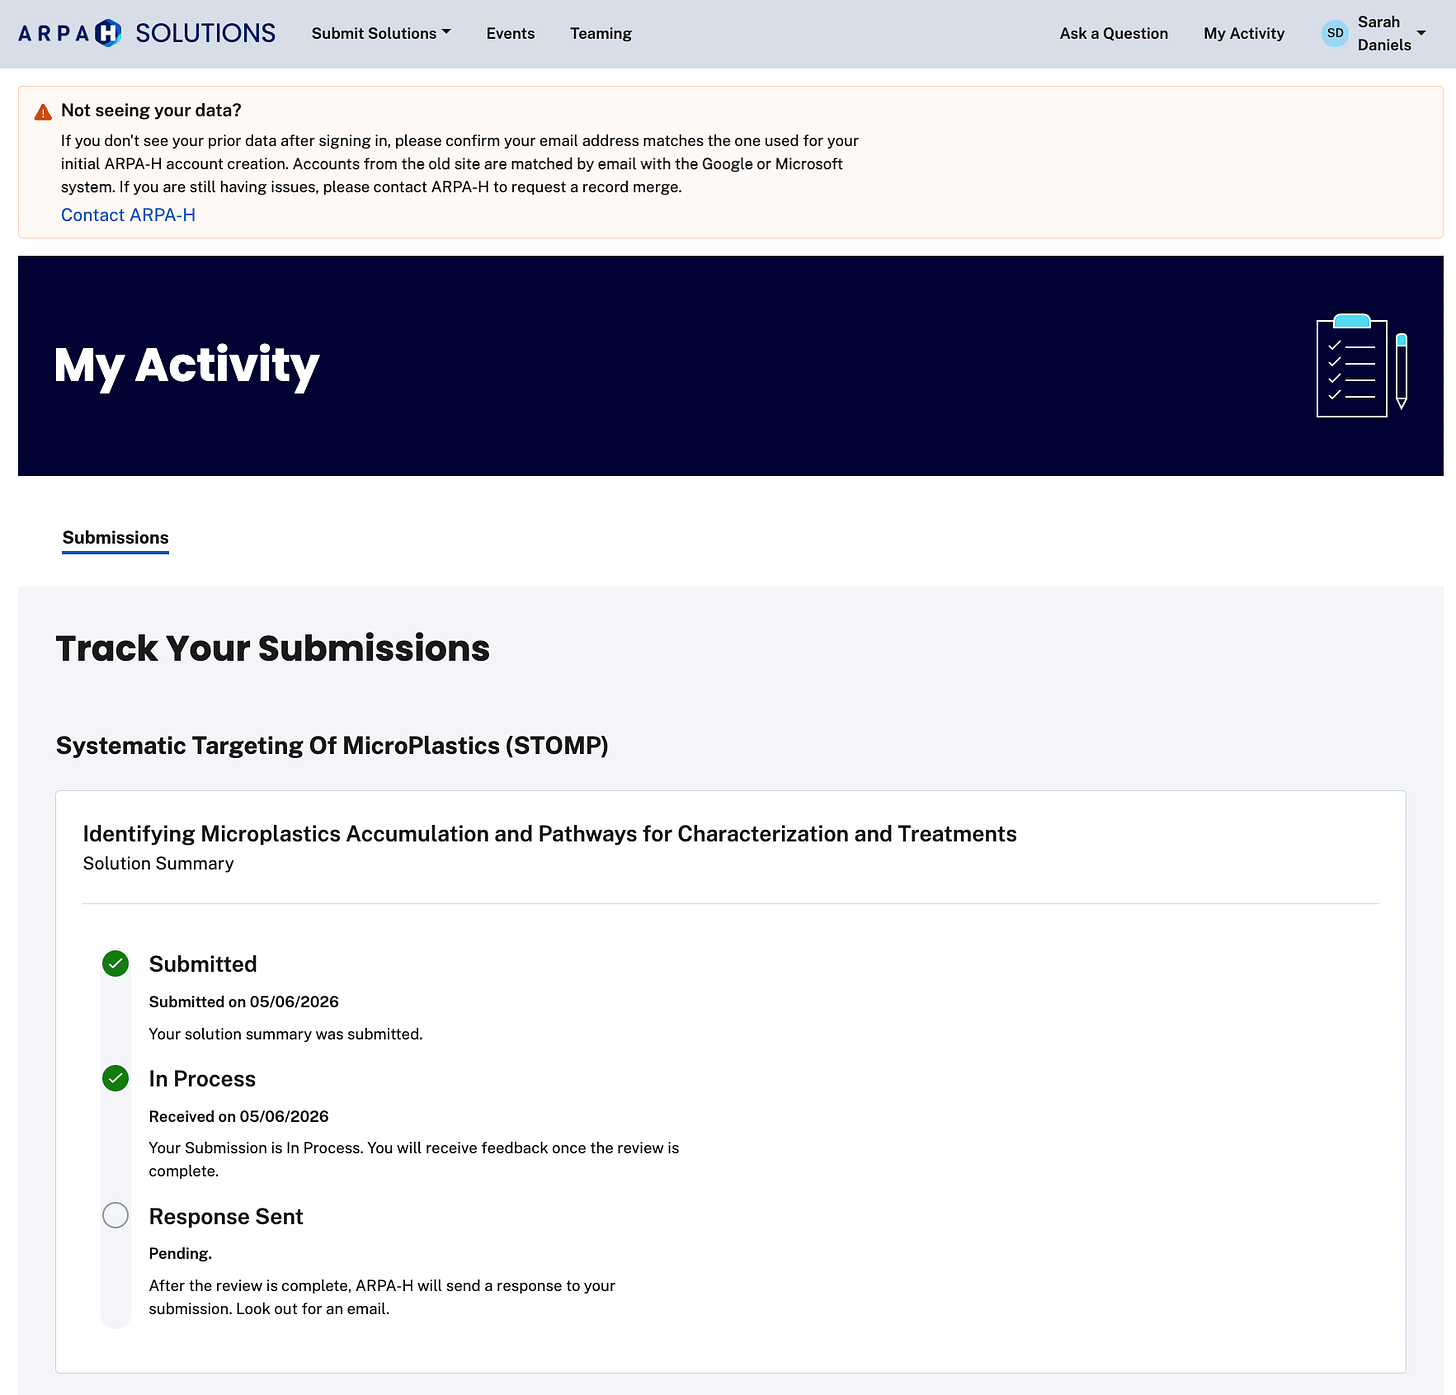Click the clipboard checklist icon
The width and height of the screenshot is (1456, 1395).
tap(1362, 365)
